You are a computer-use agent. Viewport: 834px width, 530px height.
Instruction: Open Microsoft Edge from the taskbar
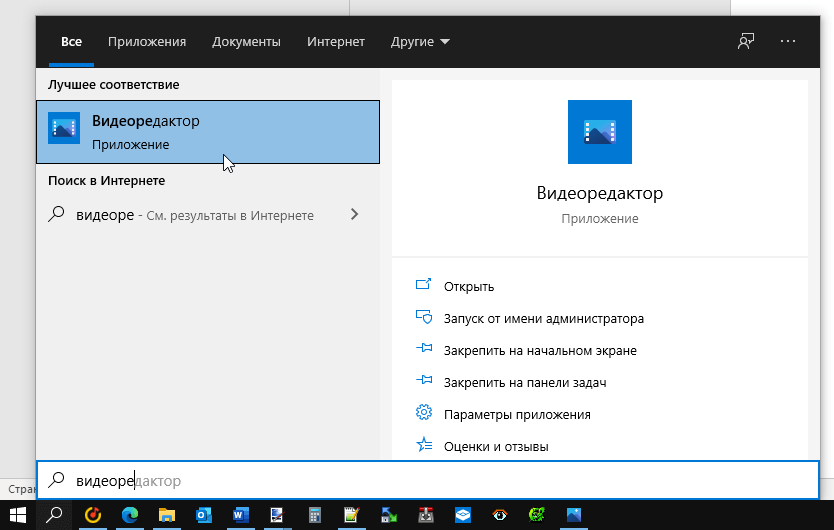(130, 515)
